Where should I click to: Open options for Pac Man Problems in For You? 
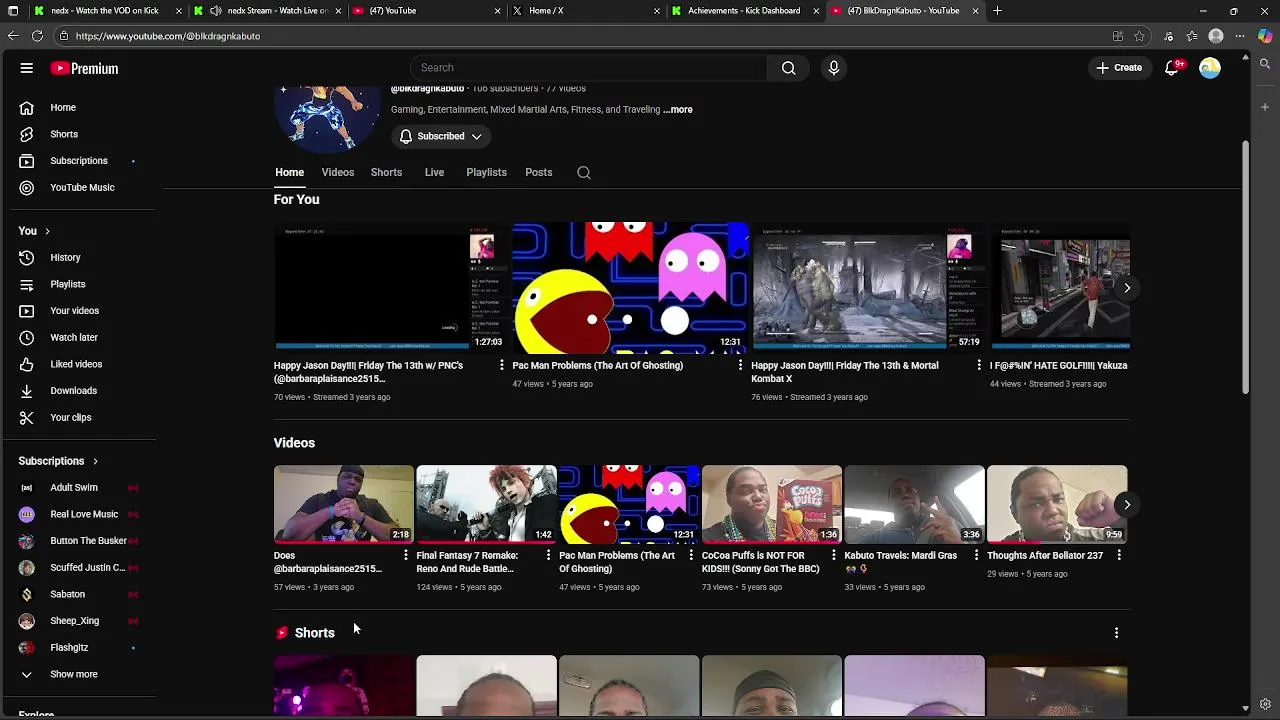pyautogui.click(x=740, y=366)
